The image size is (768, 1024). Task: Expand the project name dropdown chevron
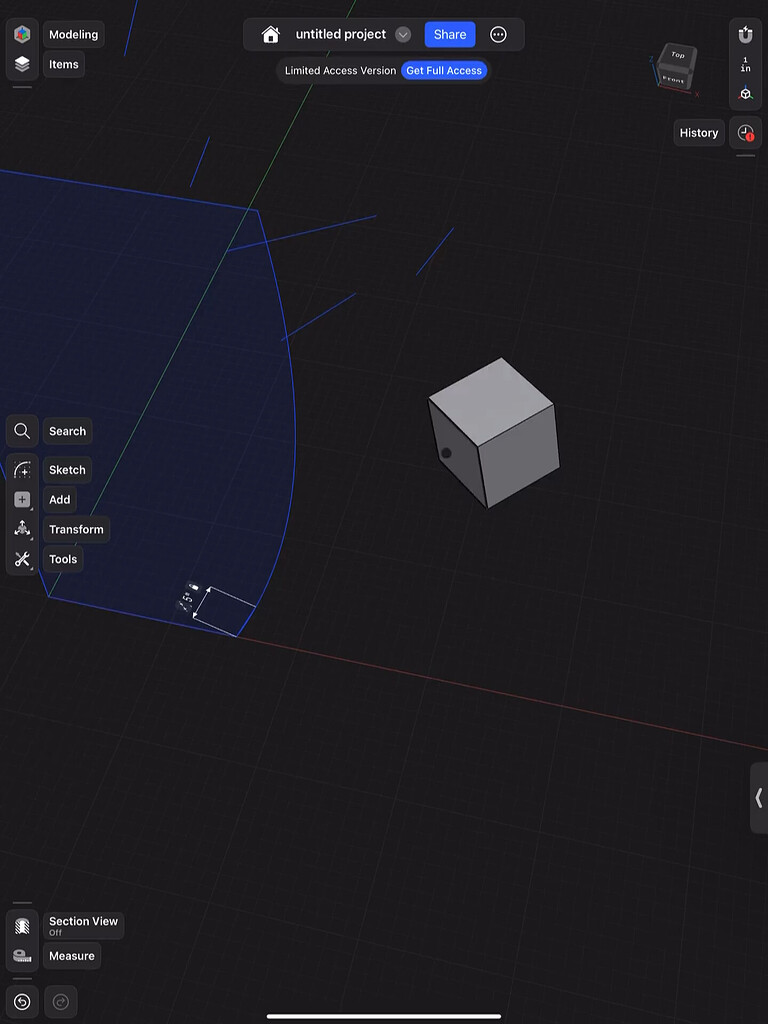403,35
